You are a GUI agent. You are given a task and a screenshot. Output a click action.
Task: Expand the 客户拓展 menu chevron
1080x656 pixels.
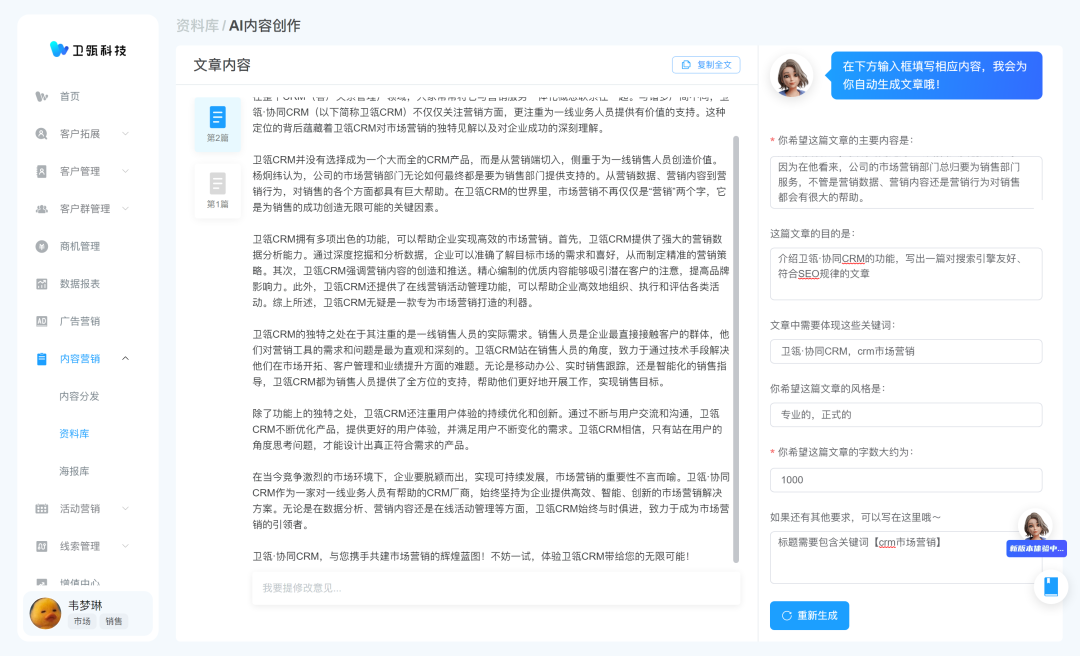coord(125,133)
